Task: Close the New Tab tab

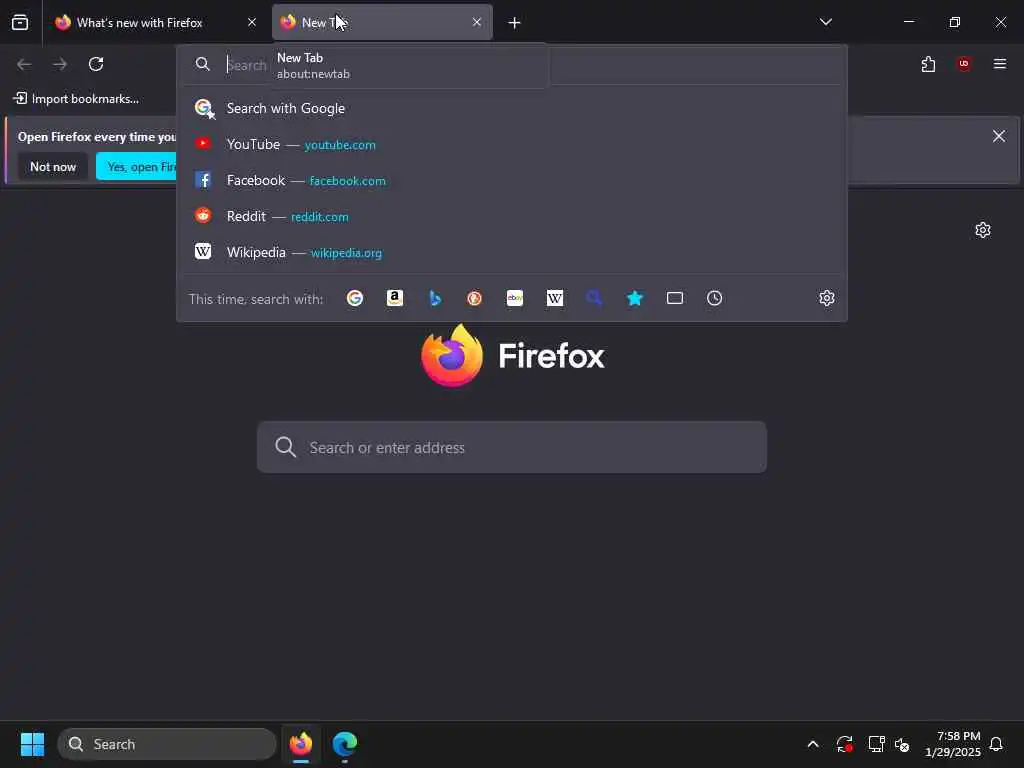Action: 477,22
